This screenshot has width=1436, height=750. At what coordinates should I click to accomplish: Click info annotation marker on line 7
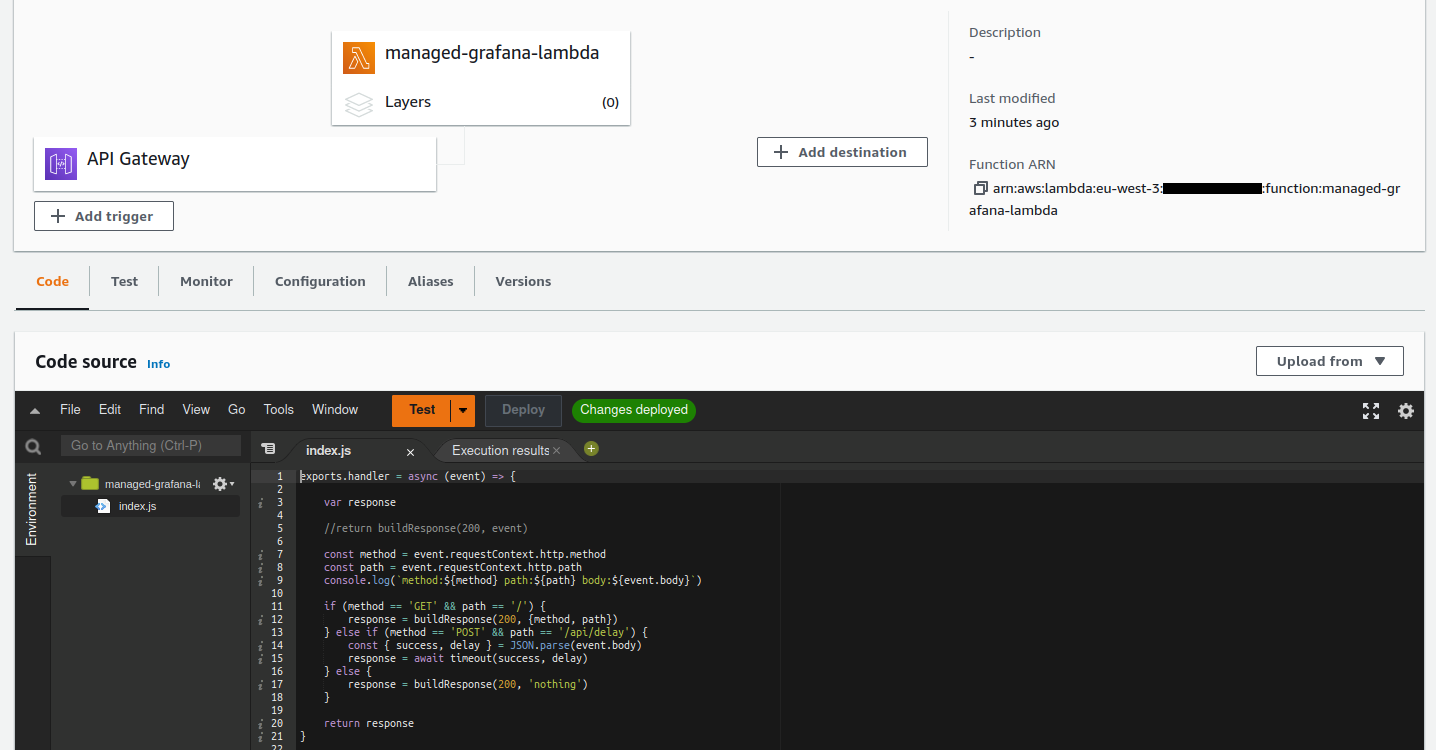point(260,555)
